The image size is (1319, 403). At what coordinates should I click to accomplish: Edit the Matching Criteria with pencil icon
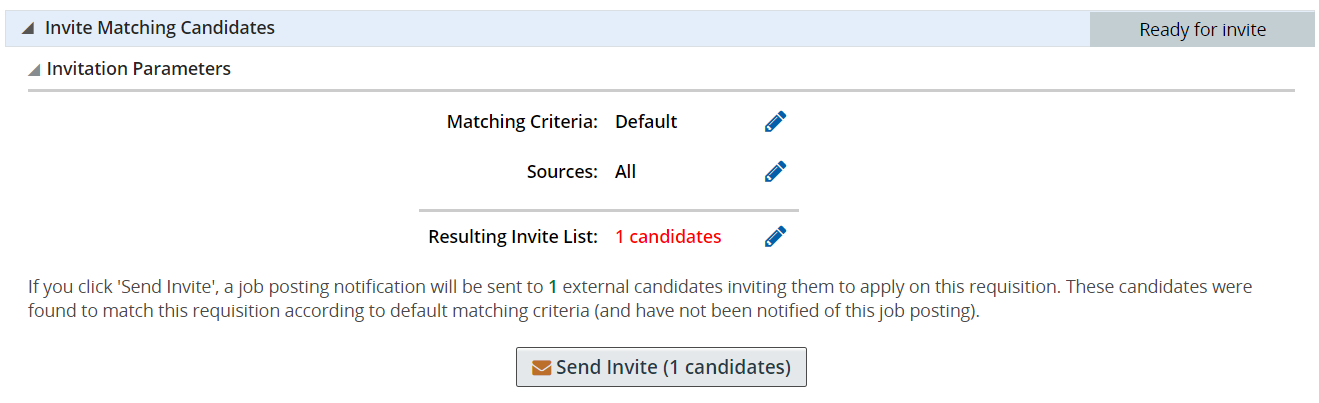(x=775, y=122)
